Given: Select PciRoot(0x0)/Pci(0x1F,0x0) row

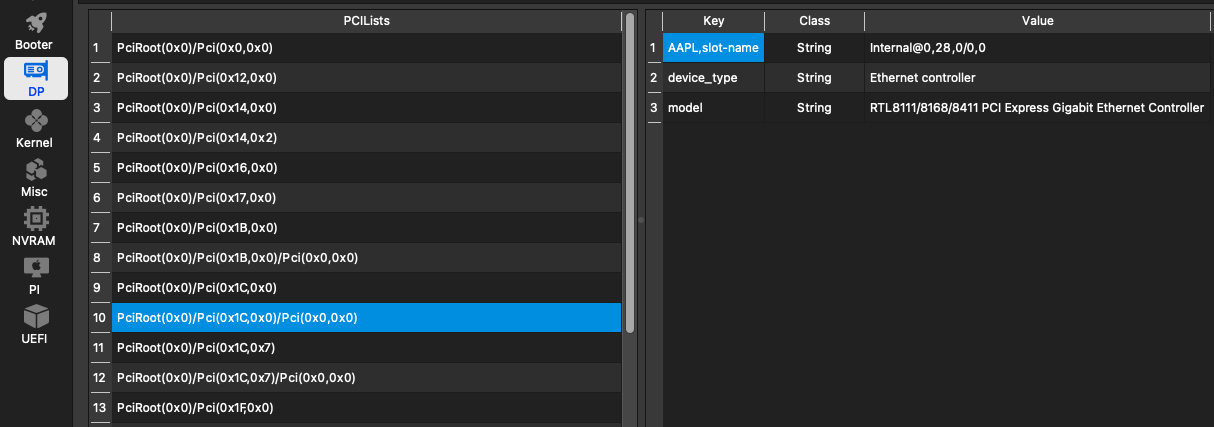Looking at the screenshot, I should click(x=366, y=407).
